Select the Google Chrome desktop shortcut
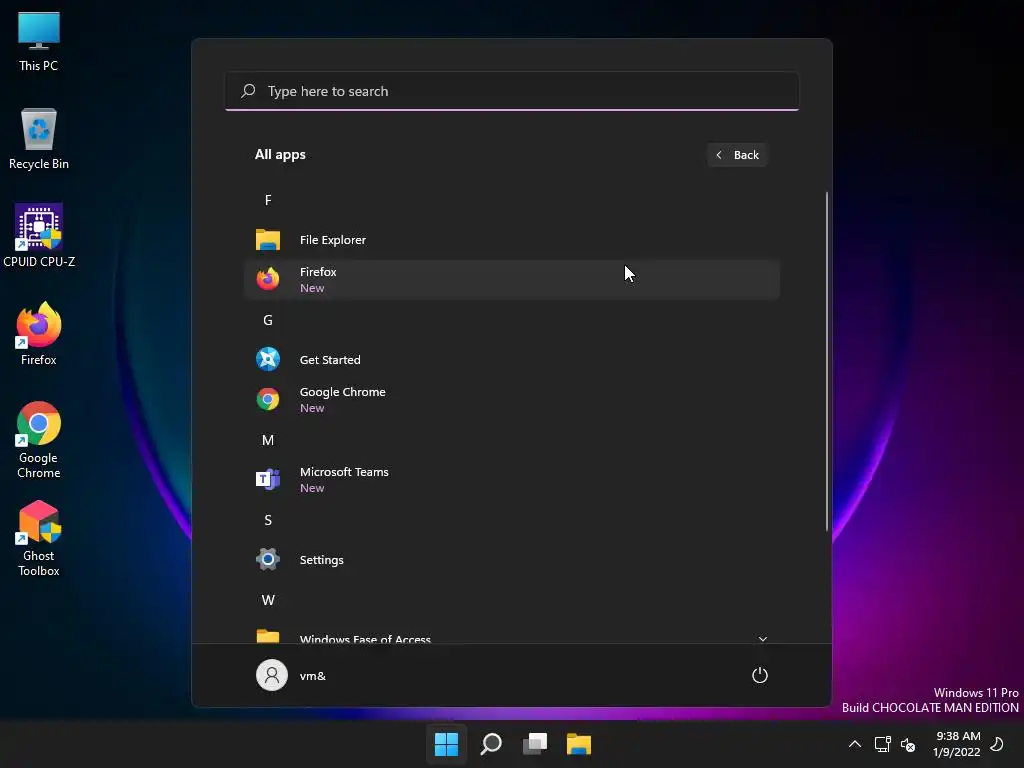Image resolution: width=1024 pixels, height=768 pixels. click(39, 440)
